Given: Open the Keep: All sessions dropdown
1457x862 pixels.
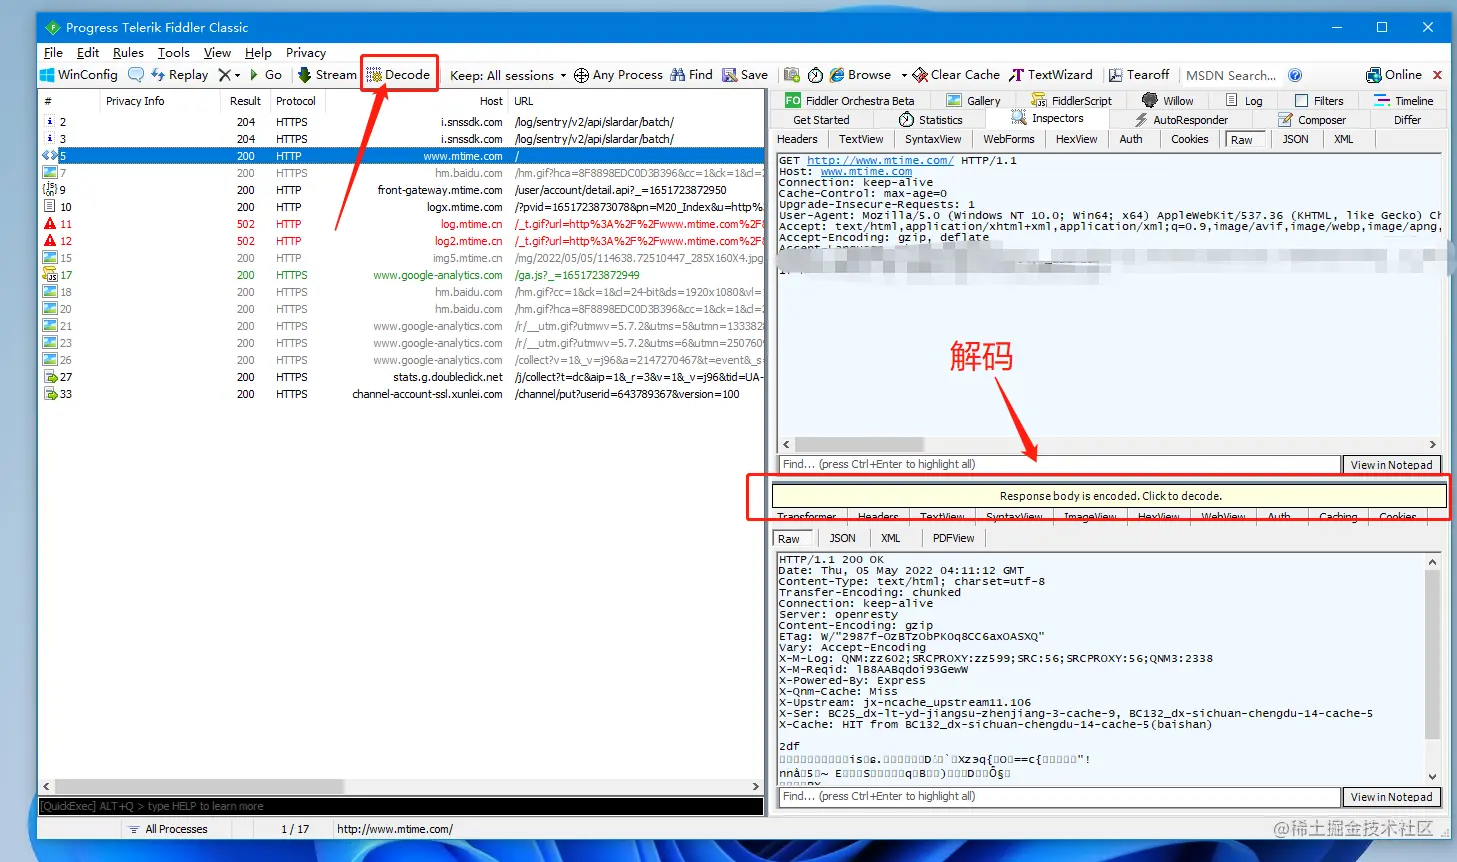Looking at the screenshot, I should click(x=508, y=75).
